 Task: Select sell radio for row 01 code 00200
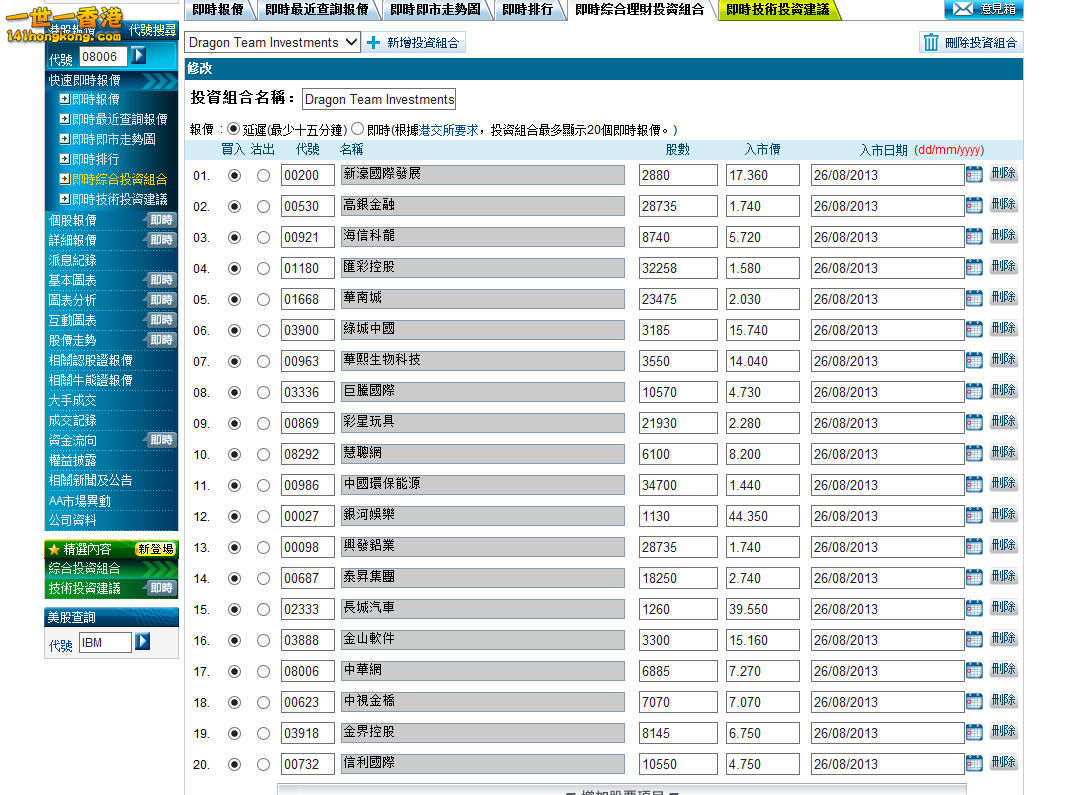click(x=263, y=176)
